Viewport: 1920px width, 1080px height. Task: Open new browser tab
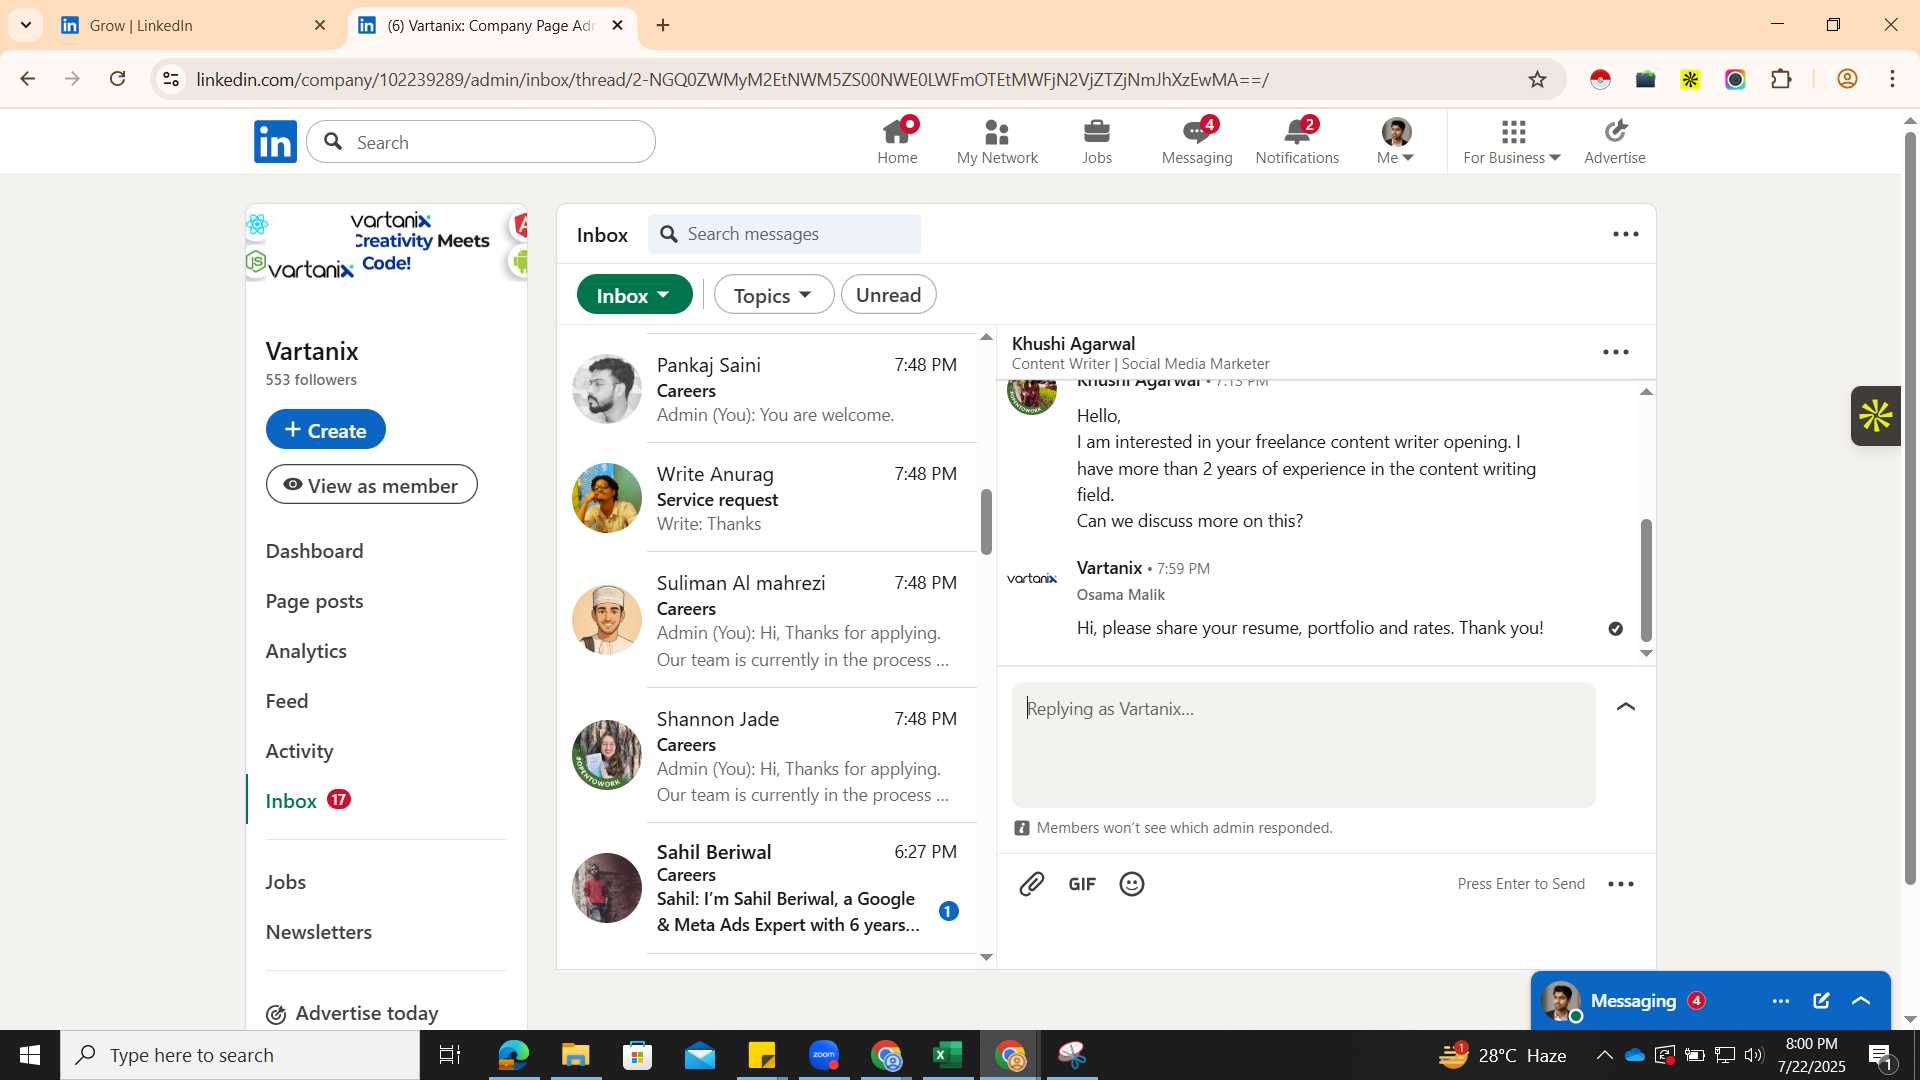[x=663, y=26]
